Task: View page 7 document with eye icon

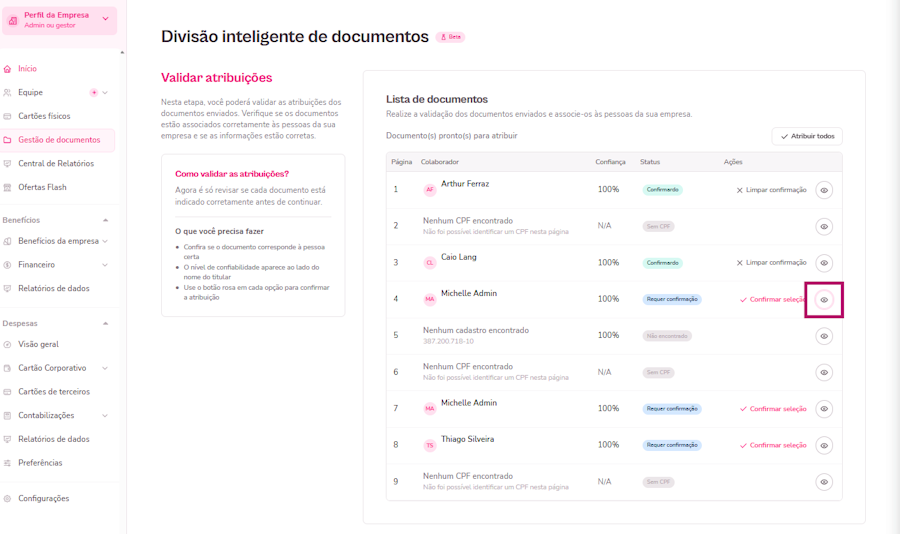Action: (824, 409)
